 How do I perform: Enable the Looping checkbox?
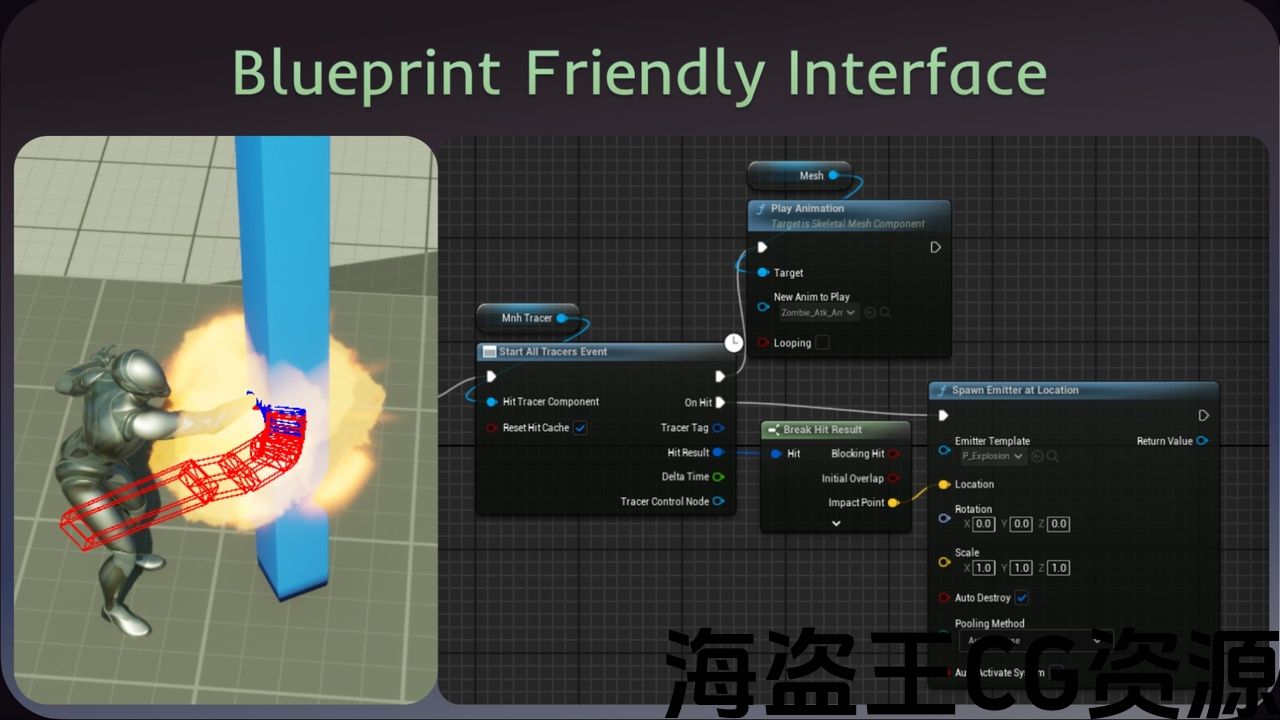[x=822, y=343]
